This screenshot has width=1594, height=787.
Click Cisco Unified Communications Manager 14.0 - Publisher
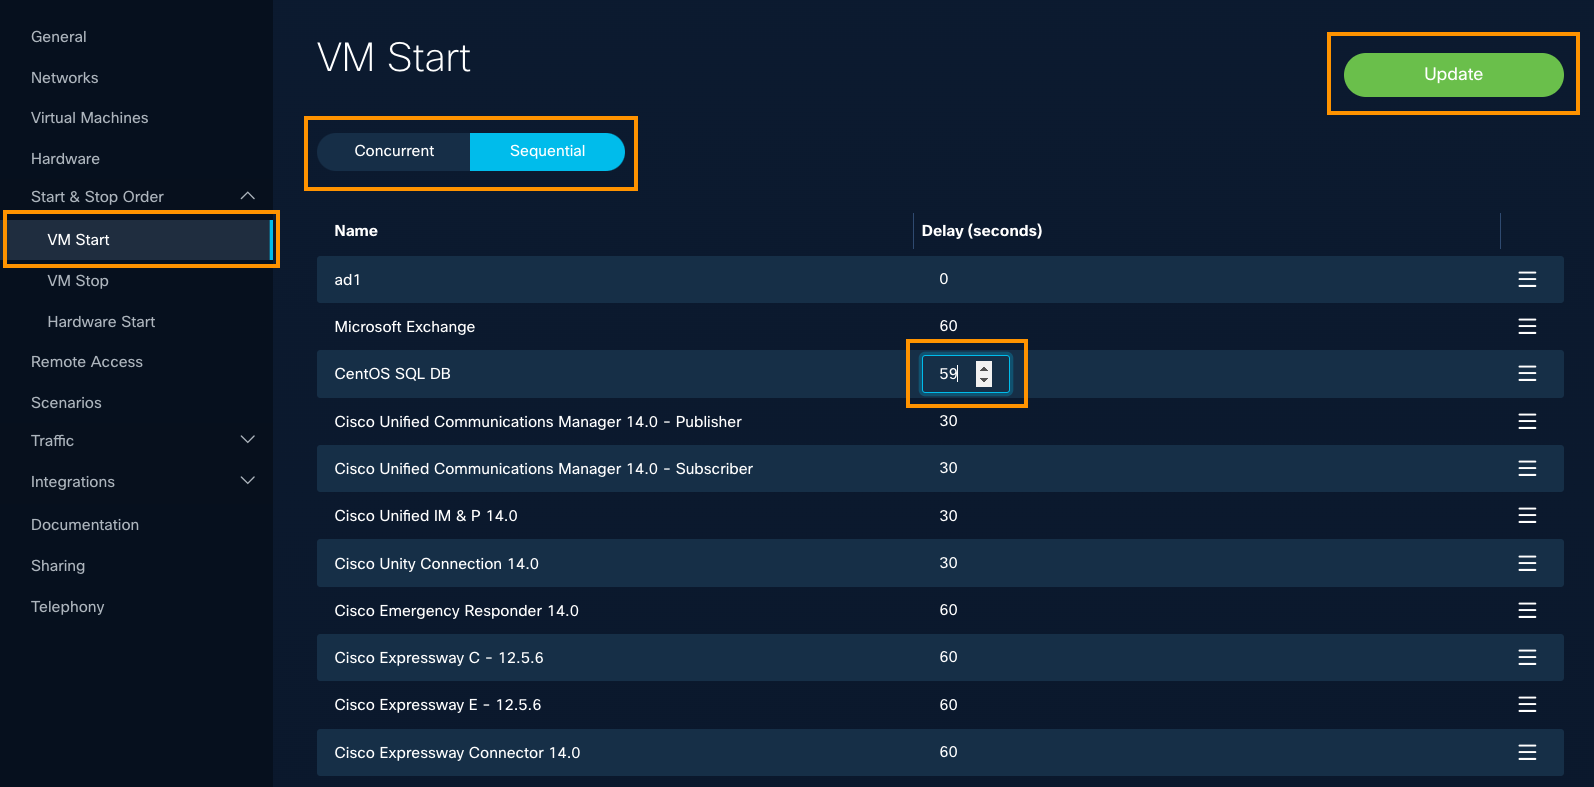point(538,422)
